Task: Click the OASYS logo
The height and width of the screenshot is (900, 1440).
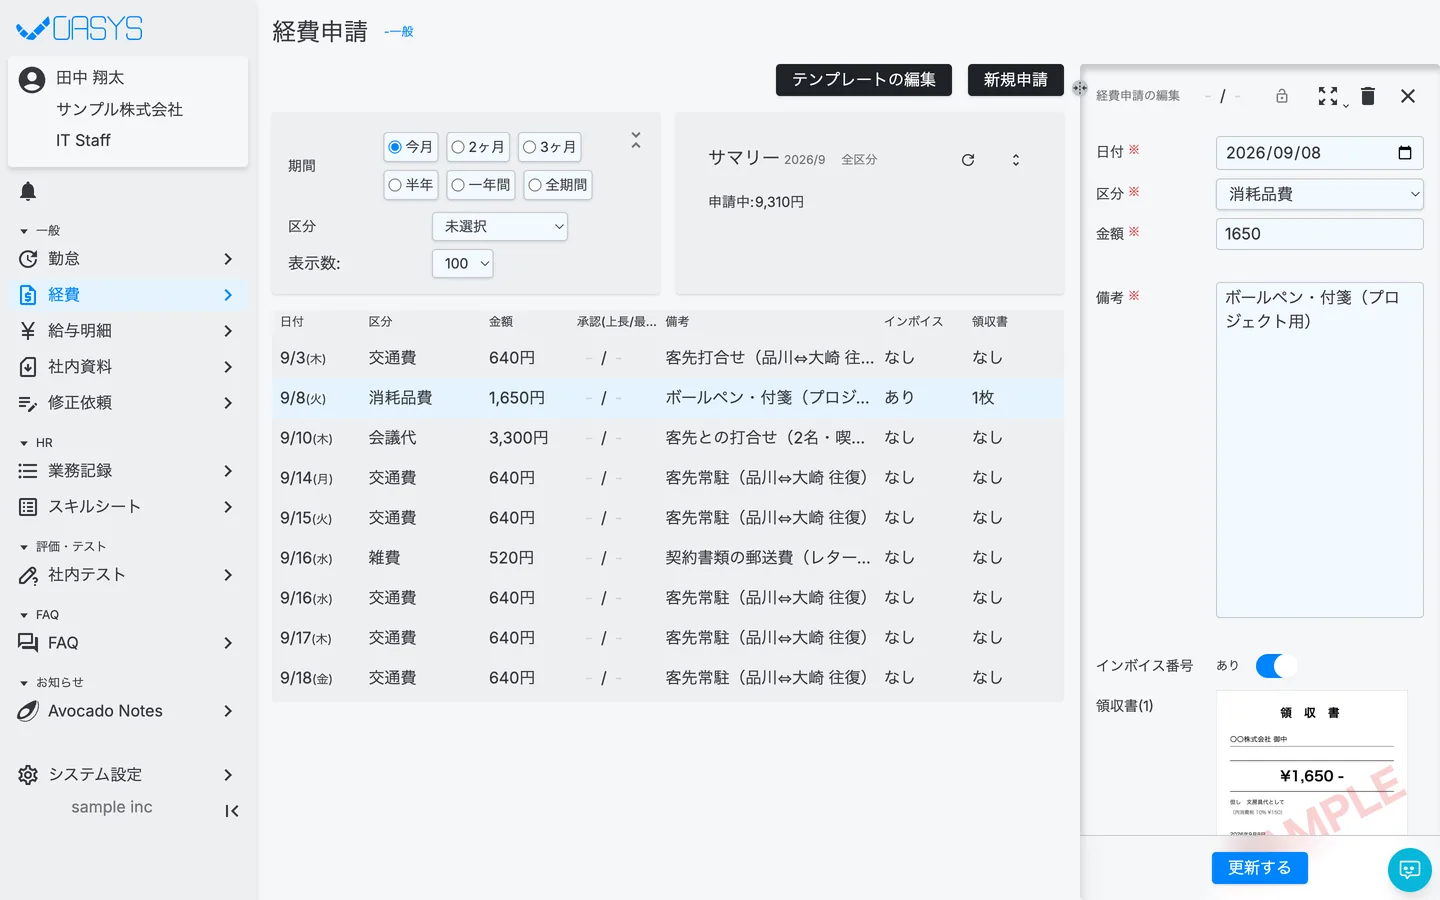Action: (x=80, y=29)
